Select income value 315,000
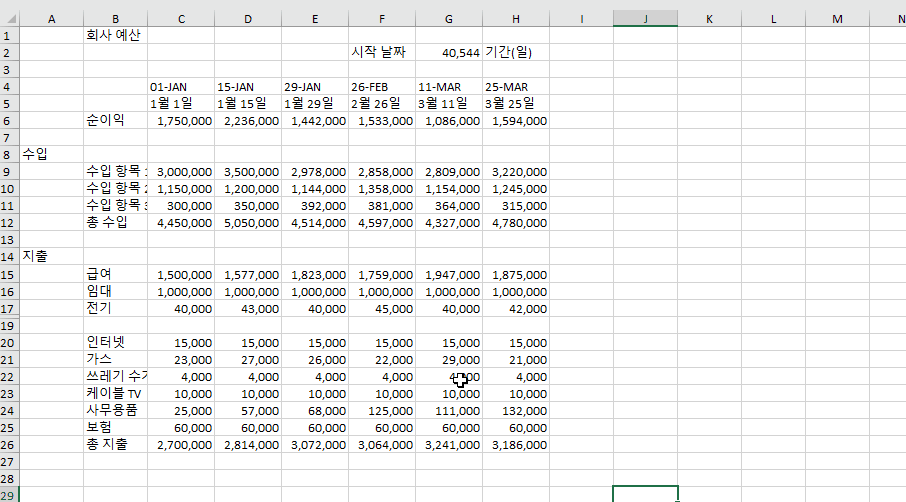The image size is (906, 502). click(516, 206)
